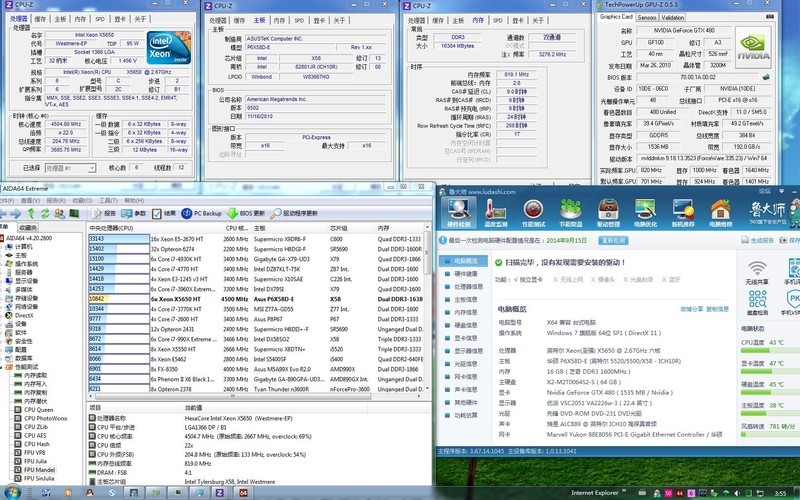Click 显卡温度 47℃ progress bar in Ludashi

pyautogui.click(x=769, y=371)
